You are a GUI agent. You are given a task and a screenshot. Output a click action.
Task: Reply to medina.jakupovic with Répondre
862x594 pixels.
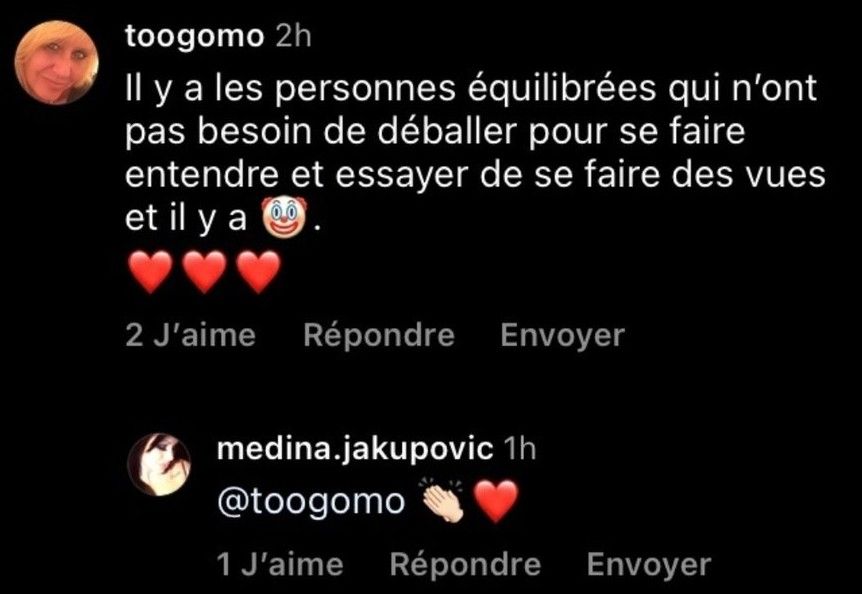point(465,564)
